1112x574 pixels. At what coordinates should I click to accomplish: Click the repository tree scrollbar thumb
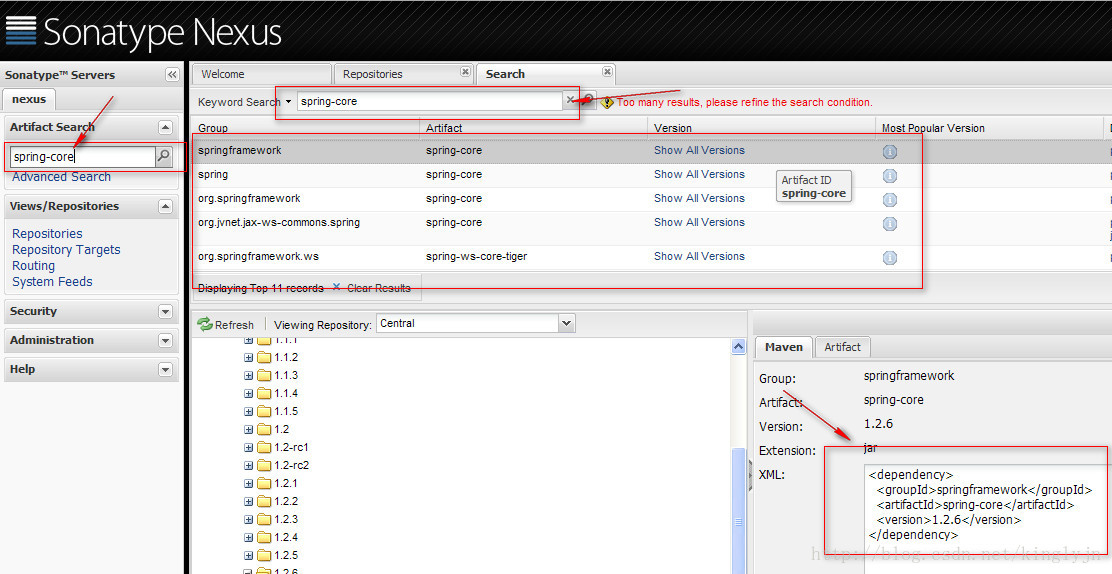(x=738, y=511)
